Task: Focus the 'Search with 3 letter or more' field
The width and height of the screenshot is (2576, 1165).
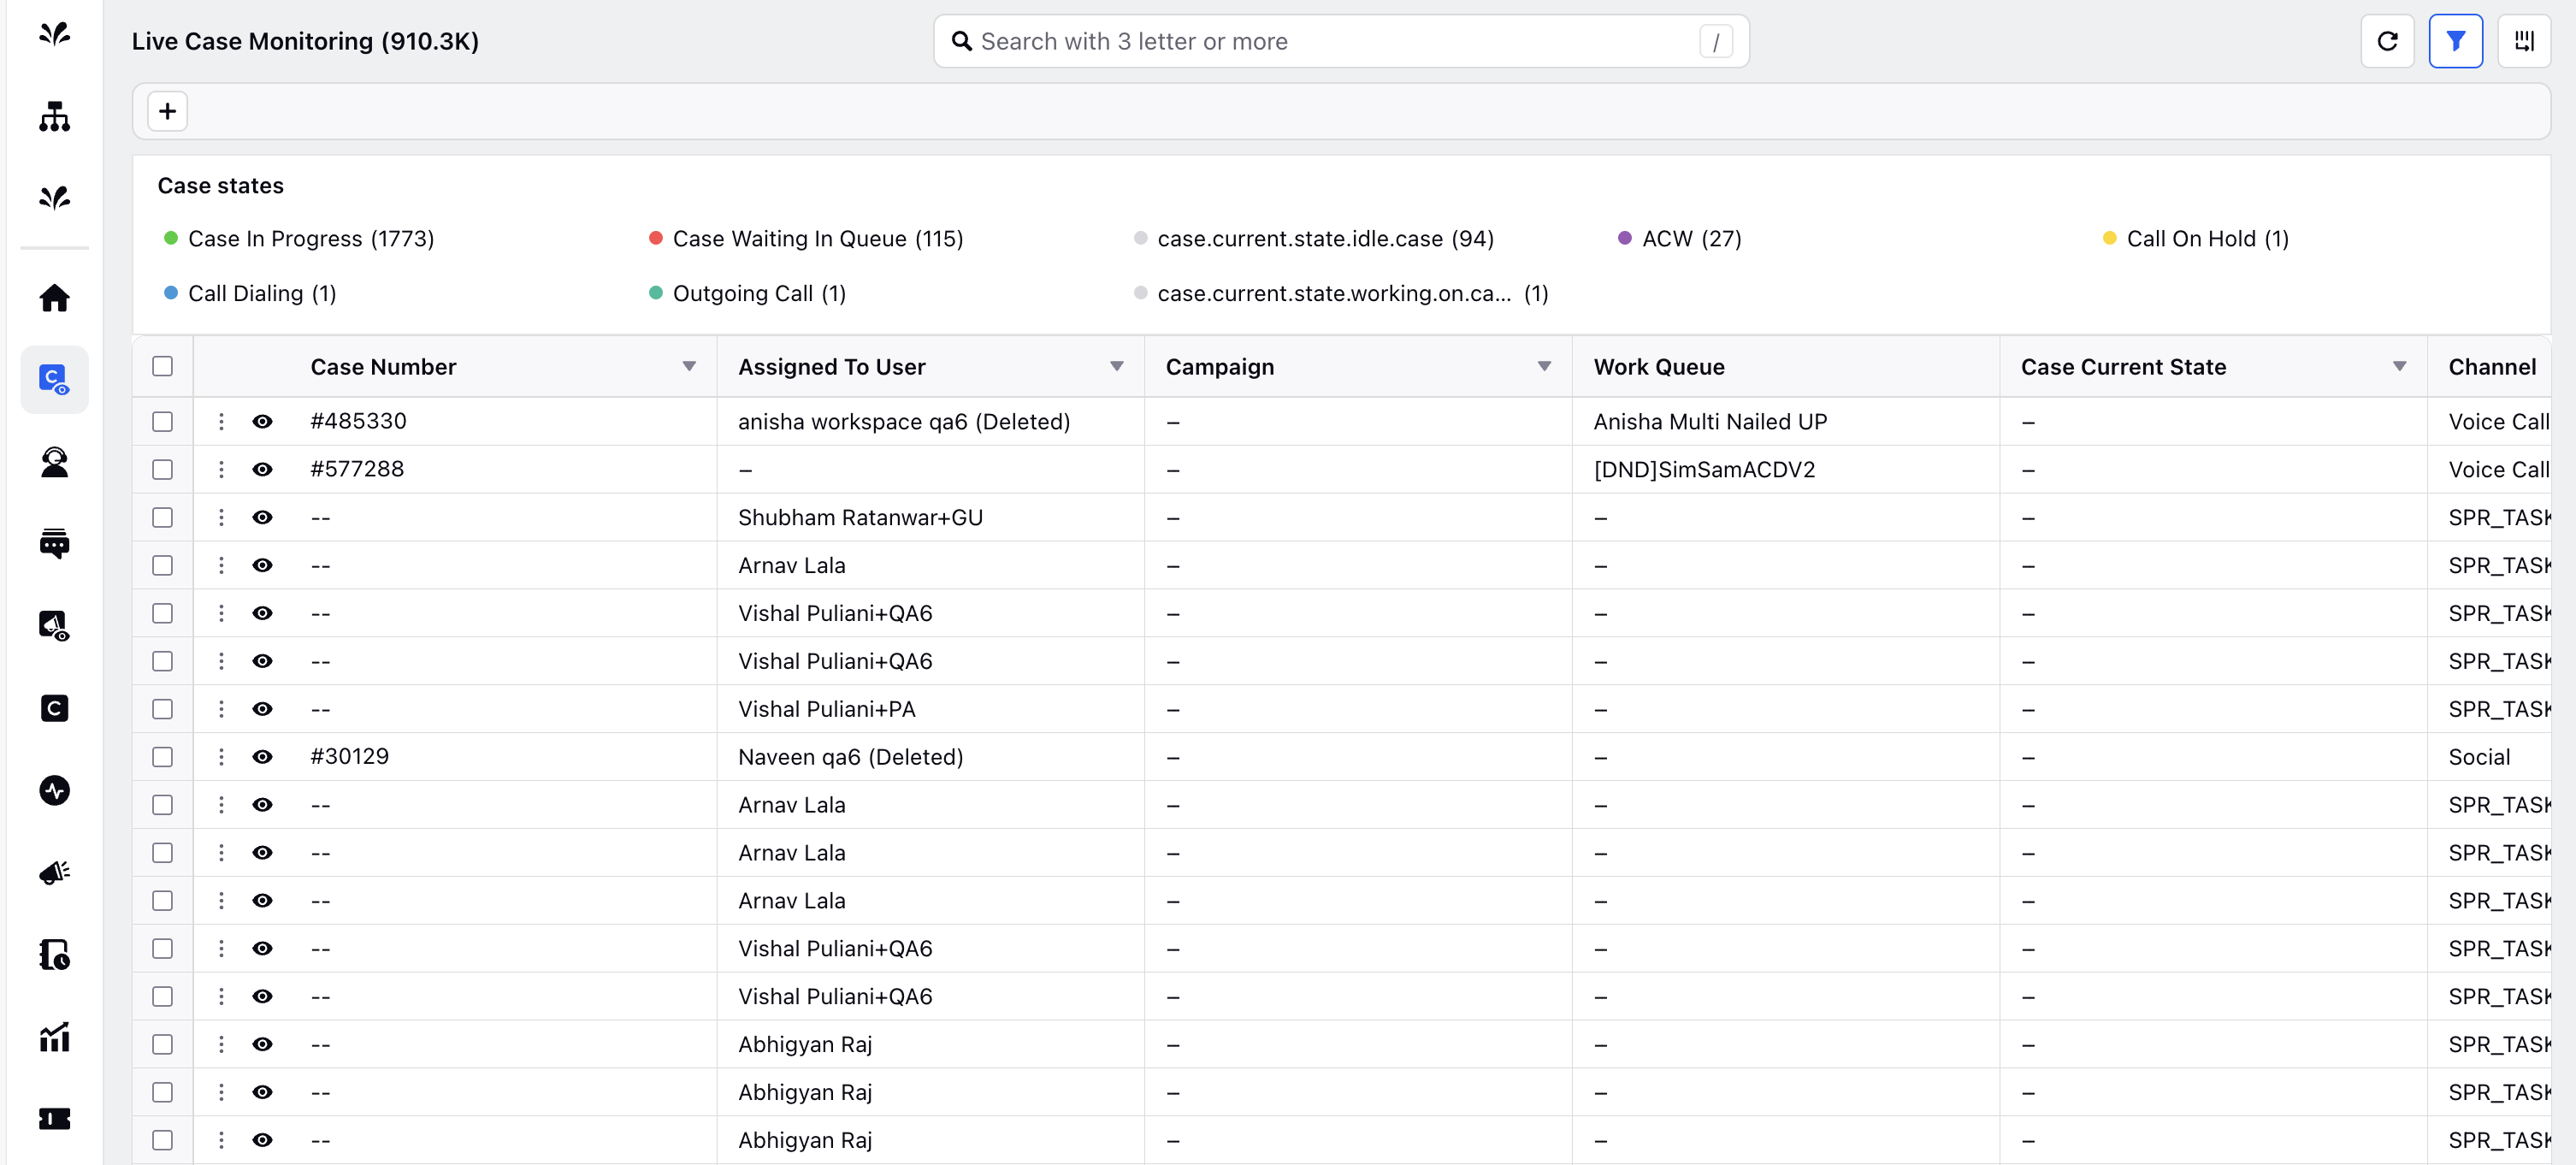Action: 1341,41
